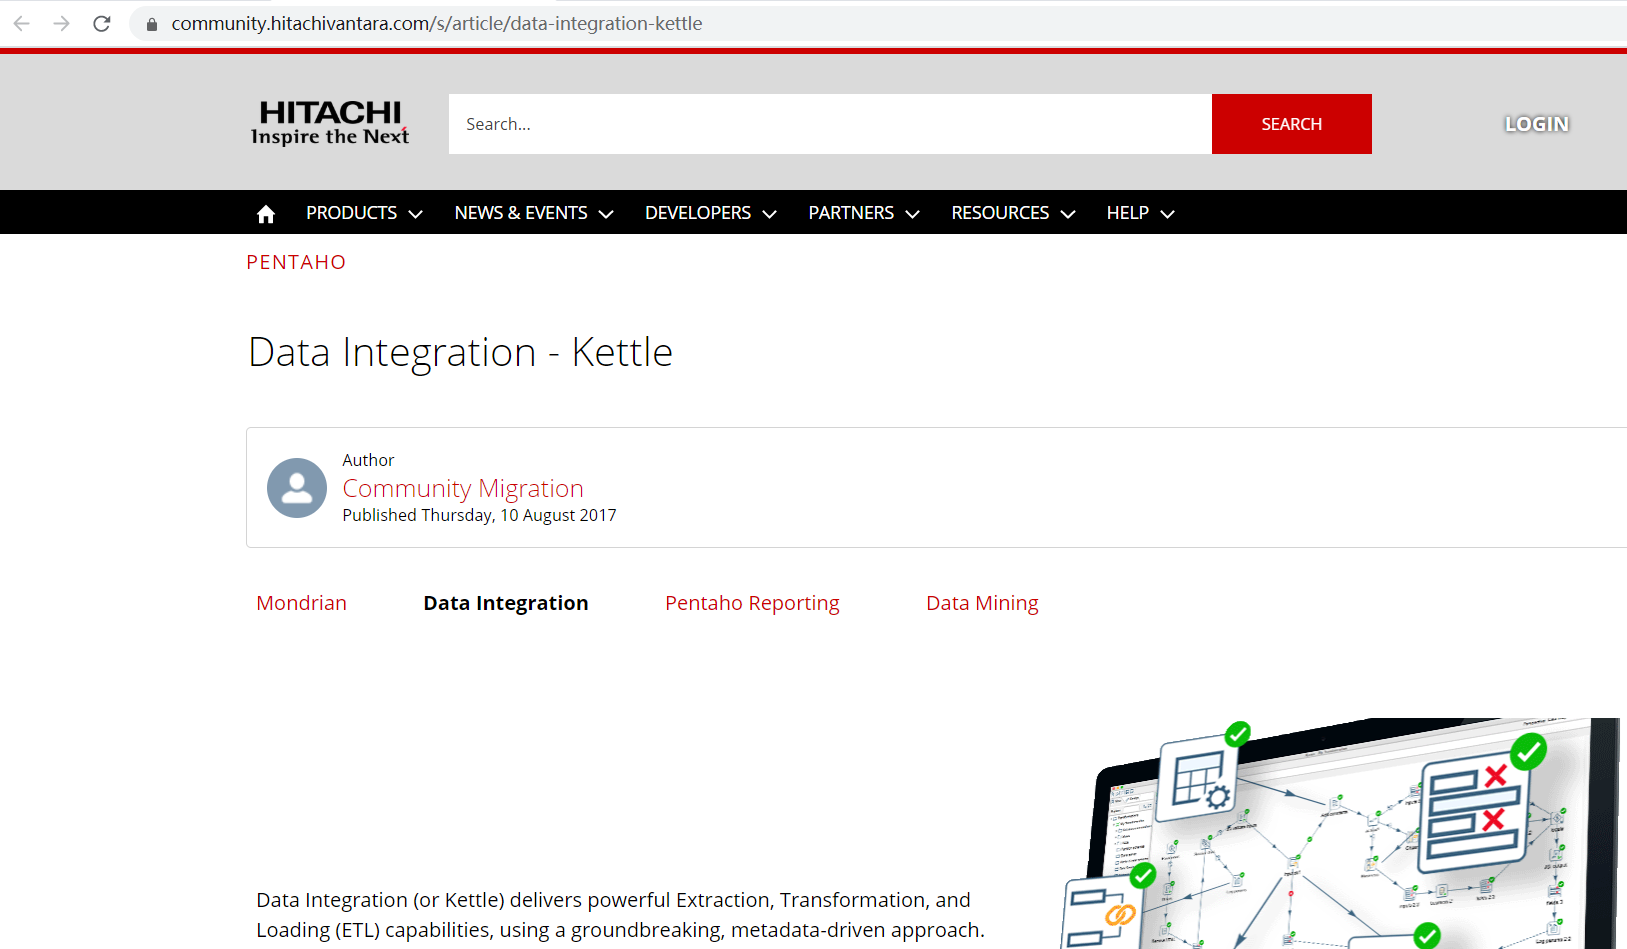1627x949 pixels.
Task: Expand the RESOURCES dropdown chevron
Action: 1067,213
